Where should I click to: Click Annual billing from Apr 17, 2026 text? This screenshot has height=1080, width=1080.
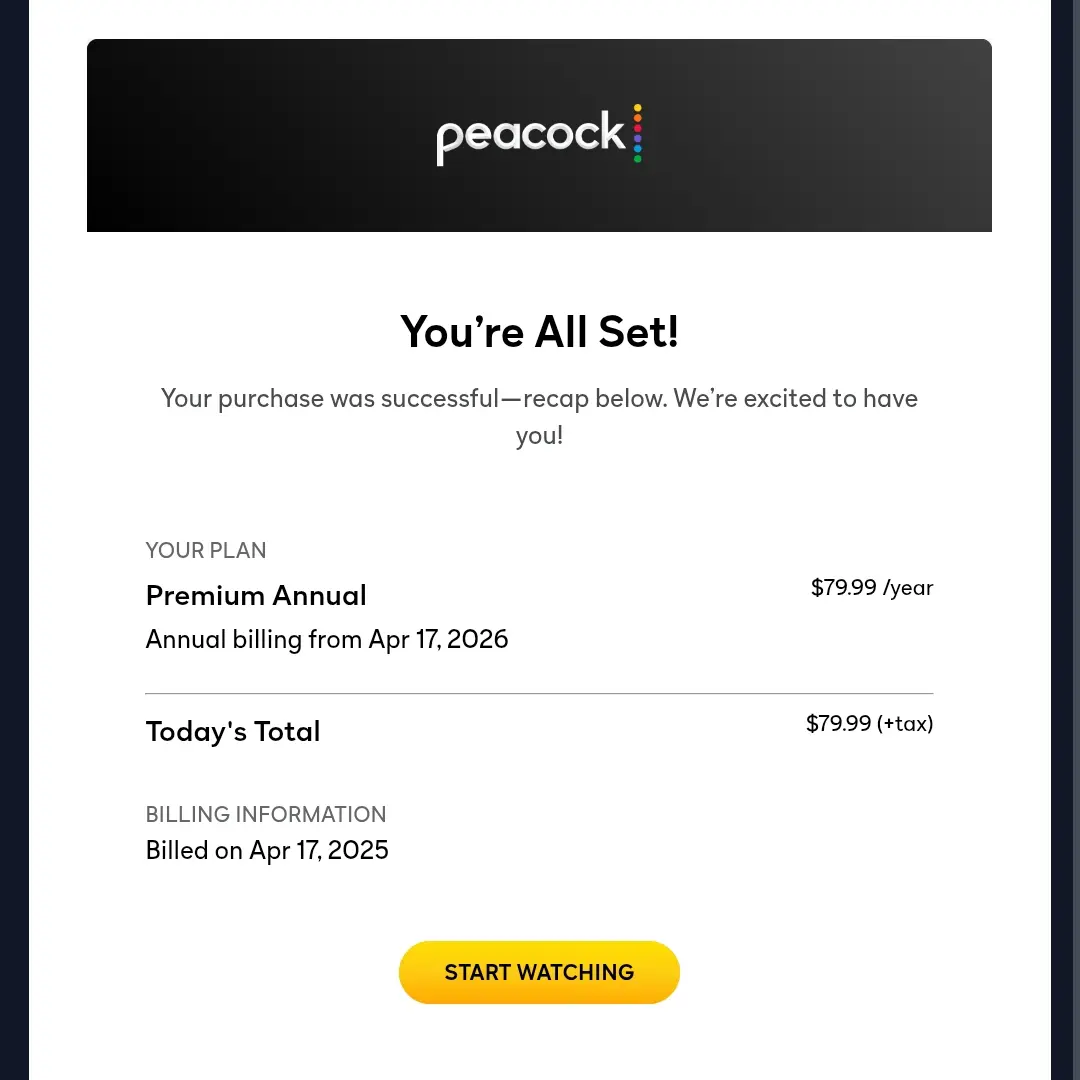click(326, 640)
